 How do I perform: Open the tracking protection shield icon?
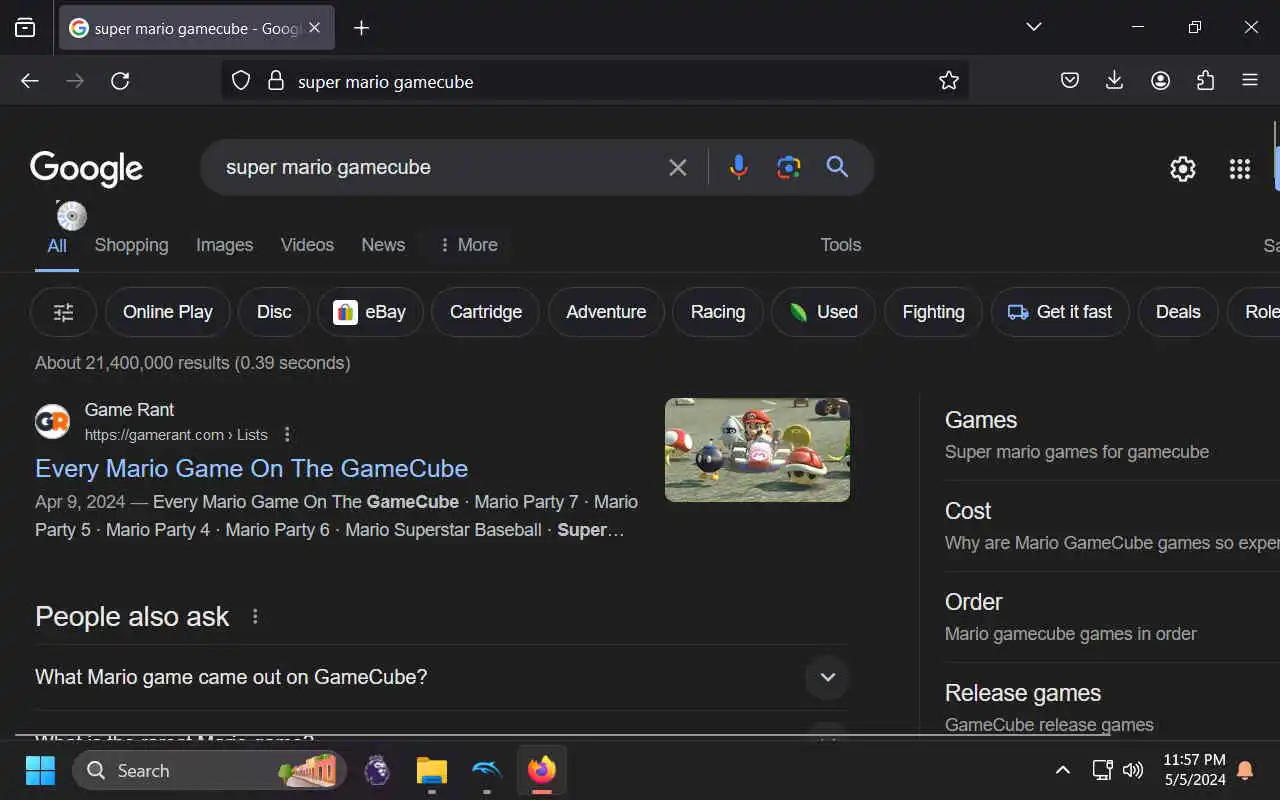[241, 81]
